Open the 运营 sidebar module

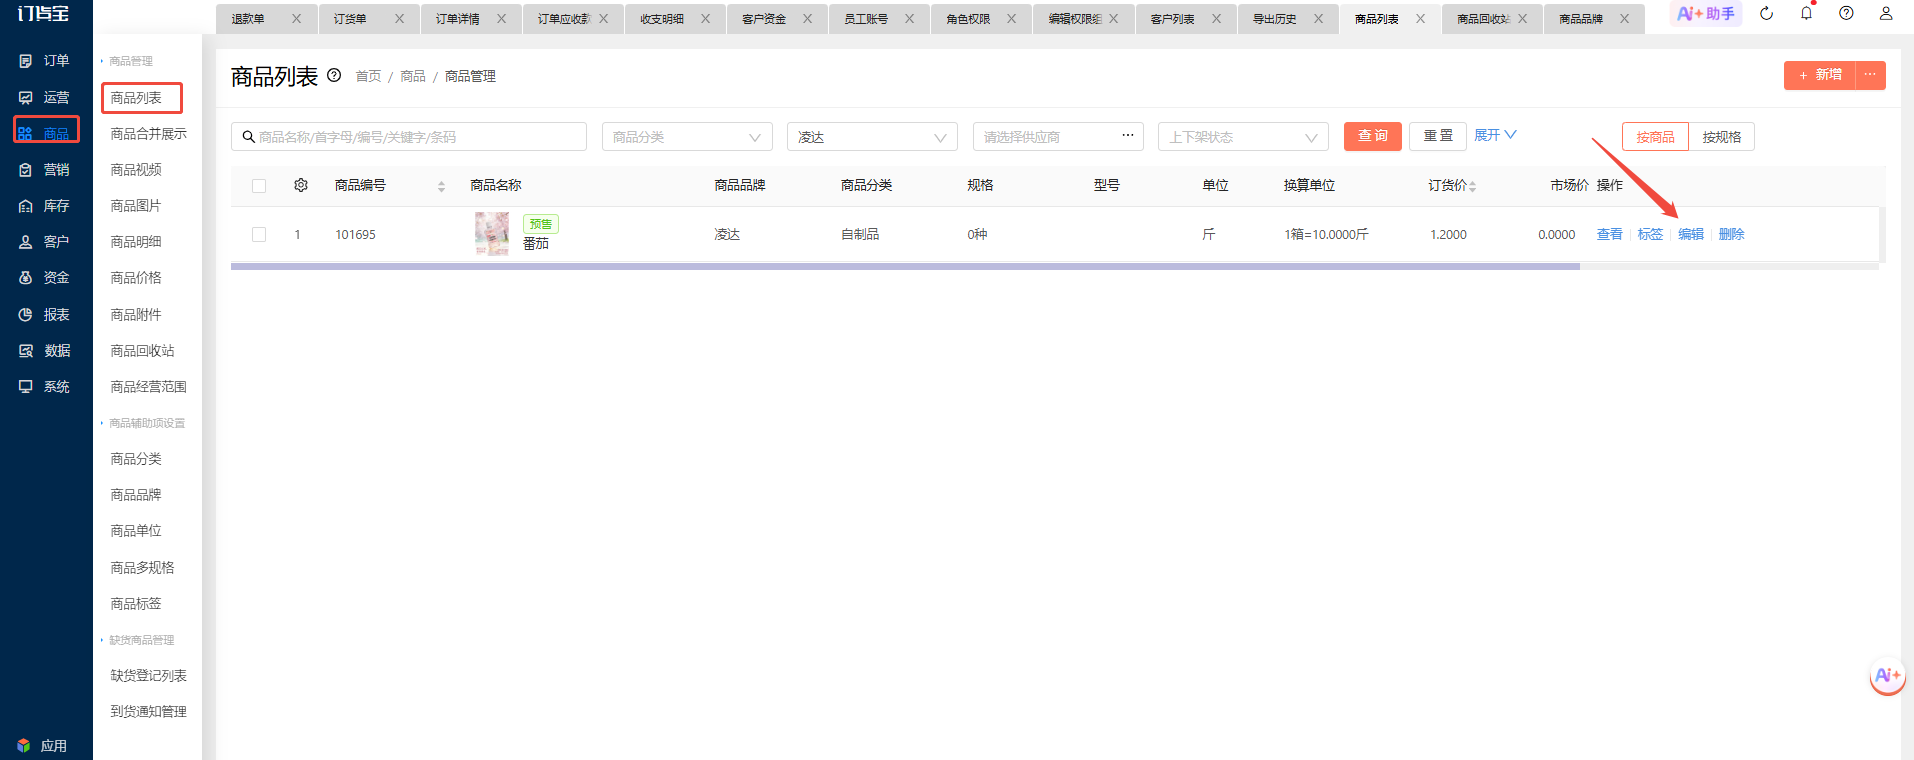45,97
